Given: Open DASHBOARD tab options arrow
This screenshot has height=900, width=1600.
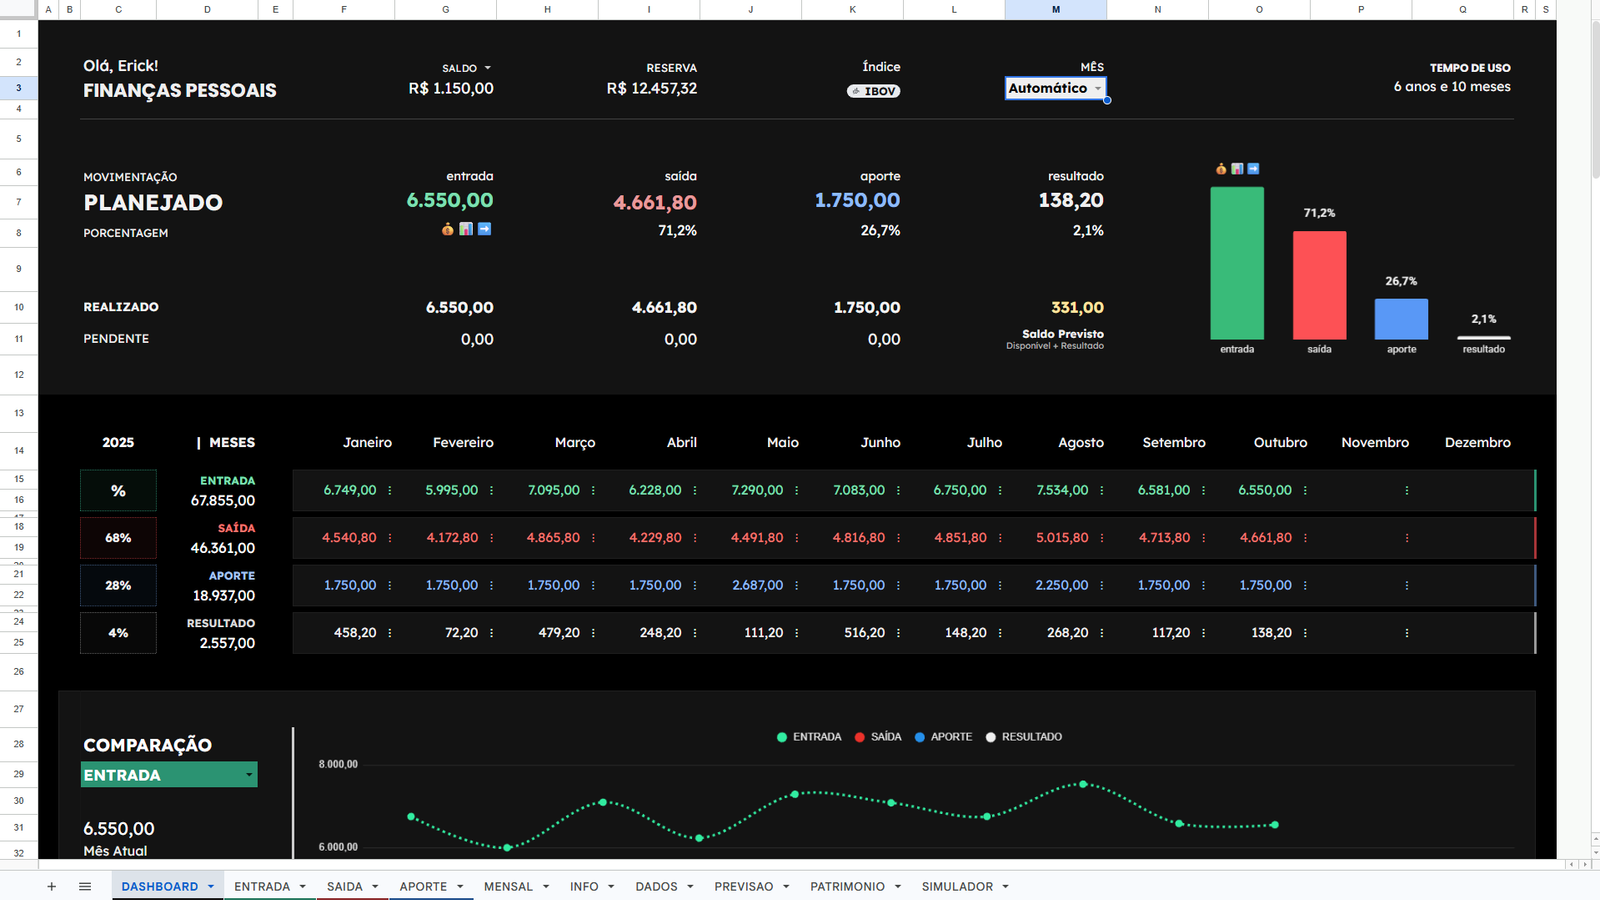Looking at the screenshot, I should point(211,887).
